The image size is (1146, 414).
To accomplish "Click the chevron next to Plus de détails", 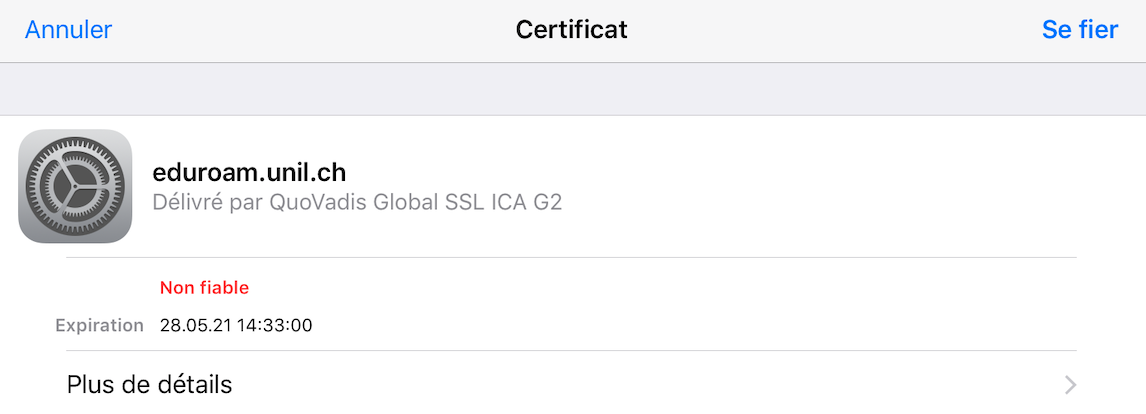I will pyautogui.click(x=1070, y=385).
